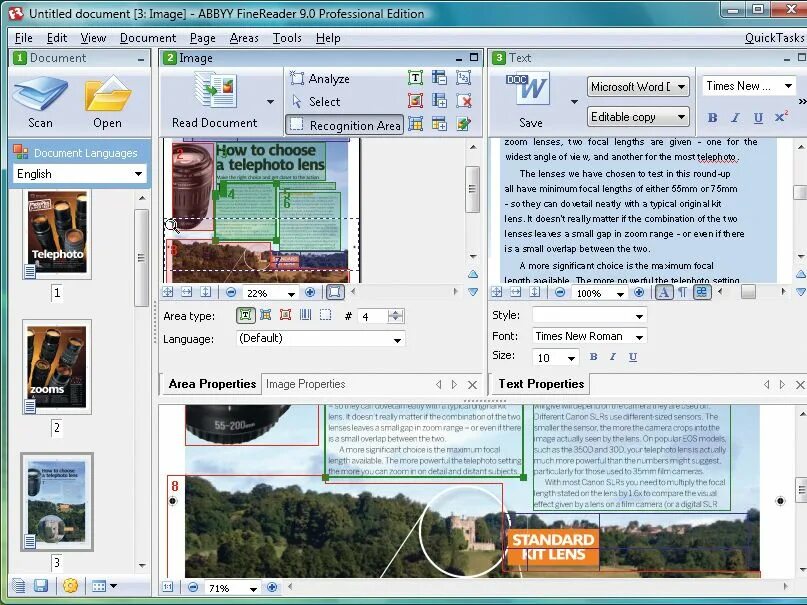This screenshot has width=807, height=605.
Task: Set area type to Text
Action: (x=245, y=315)
